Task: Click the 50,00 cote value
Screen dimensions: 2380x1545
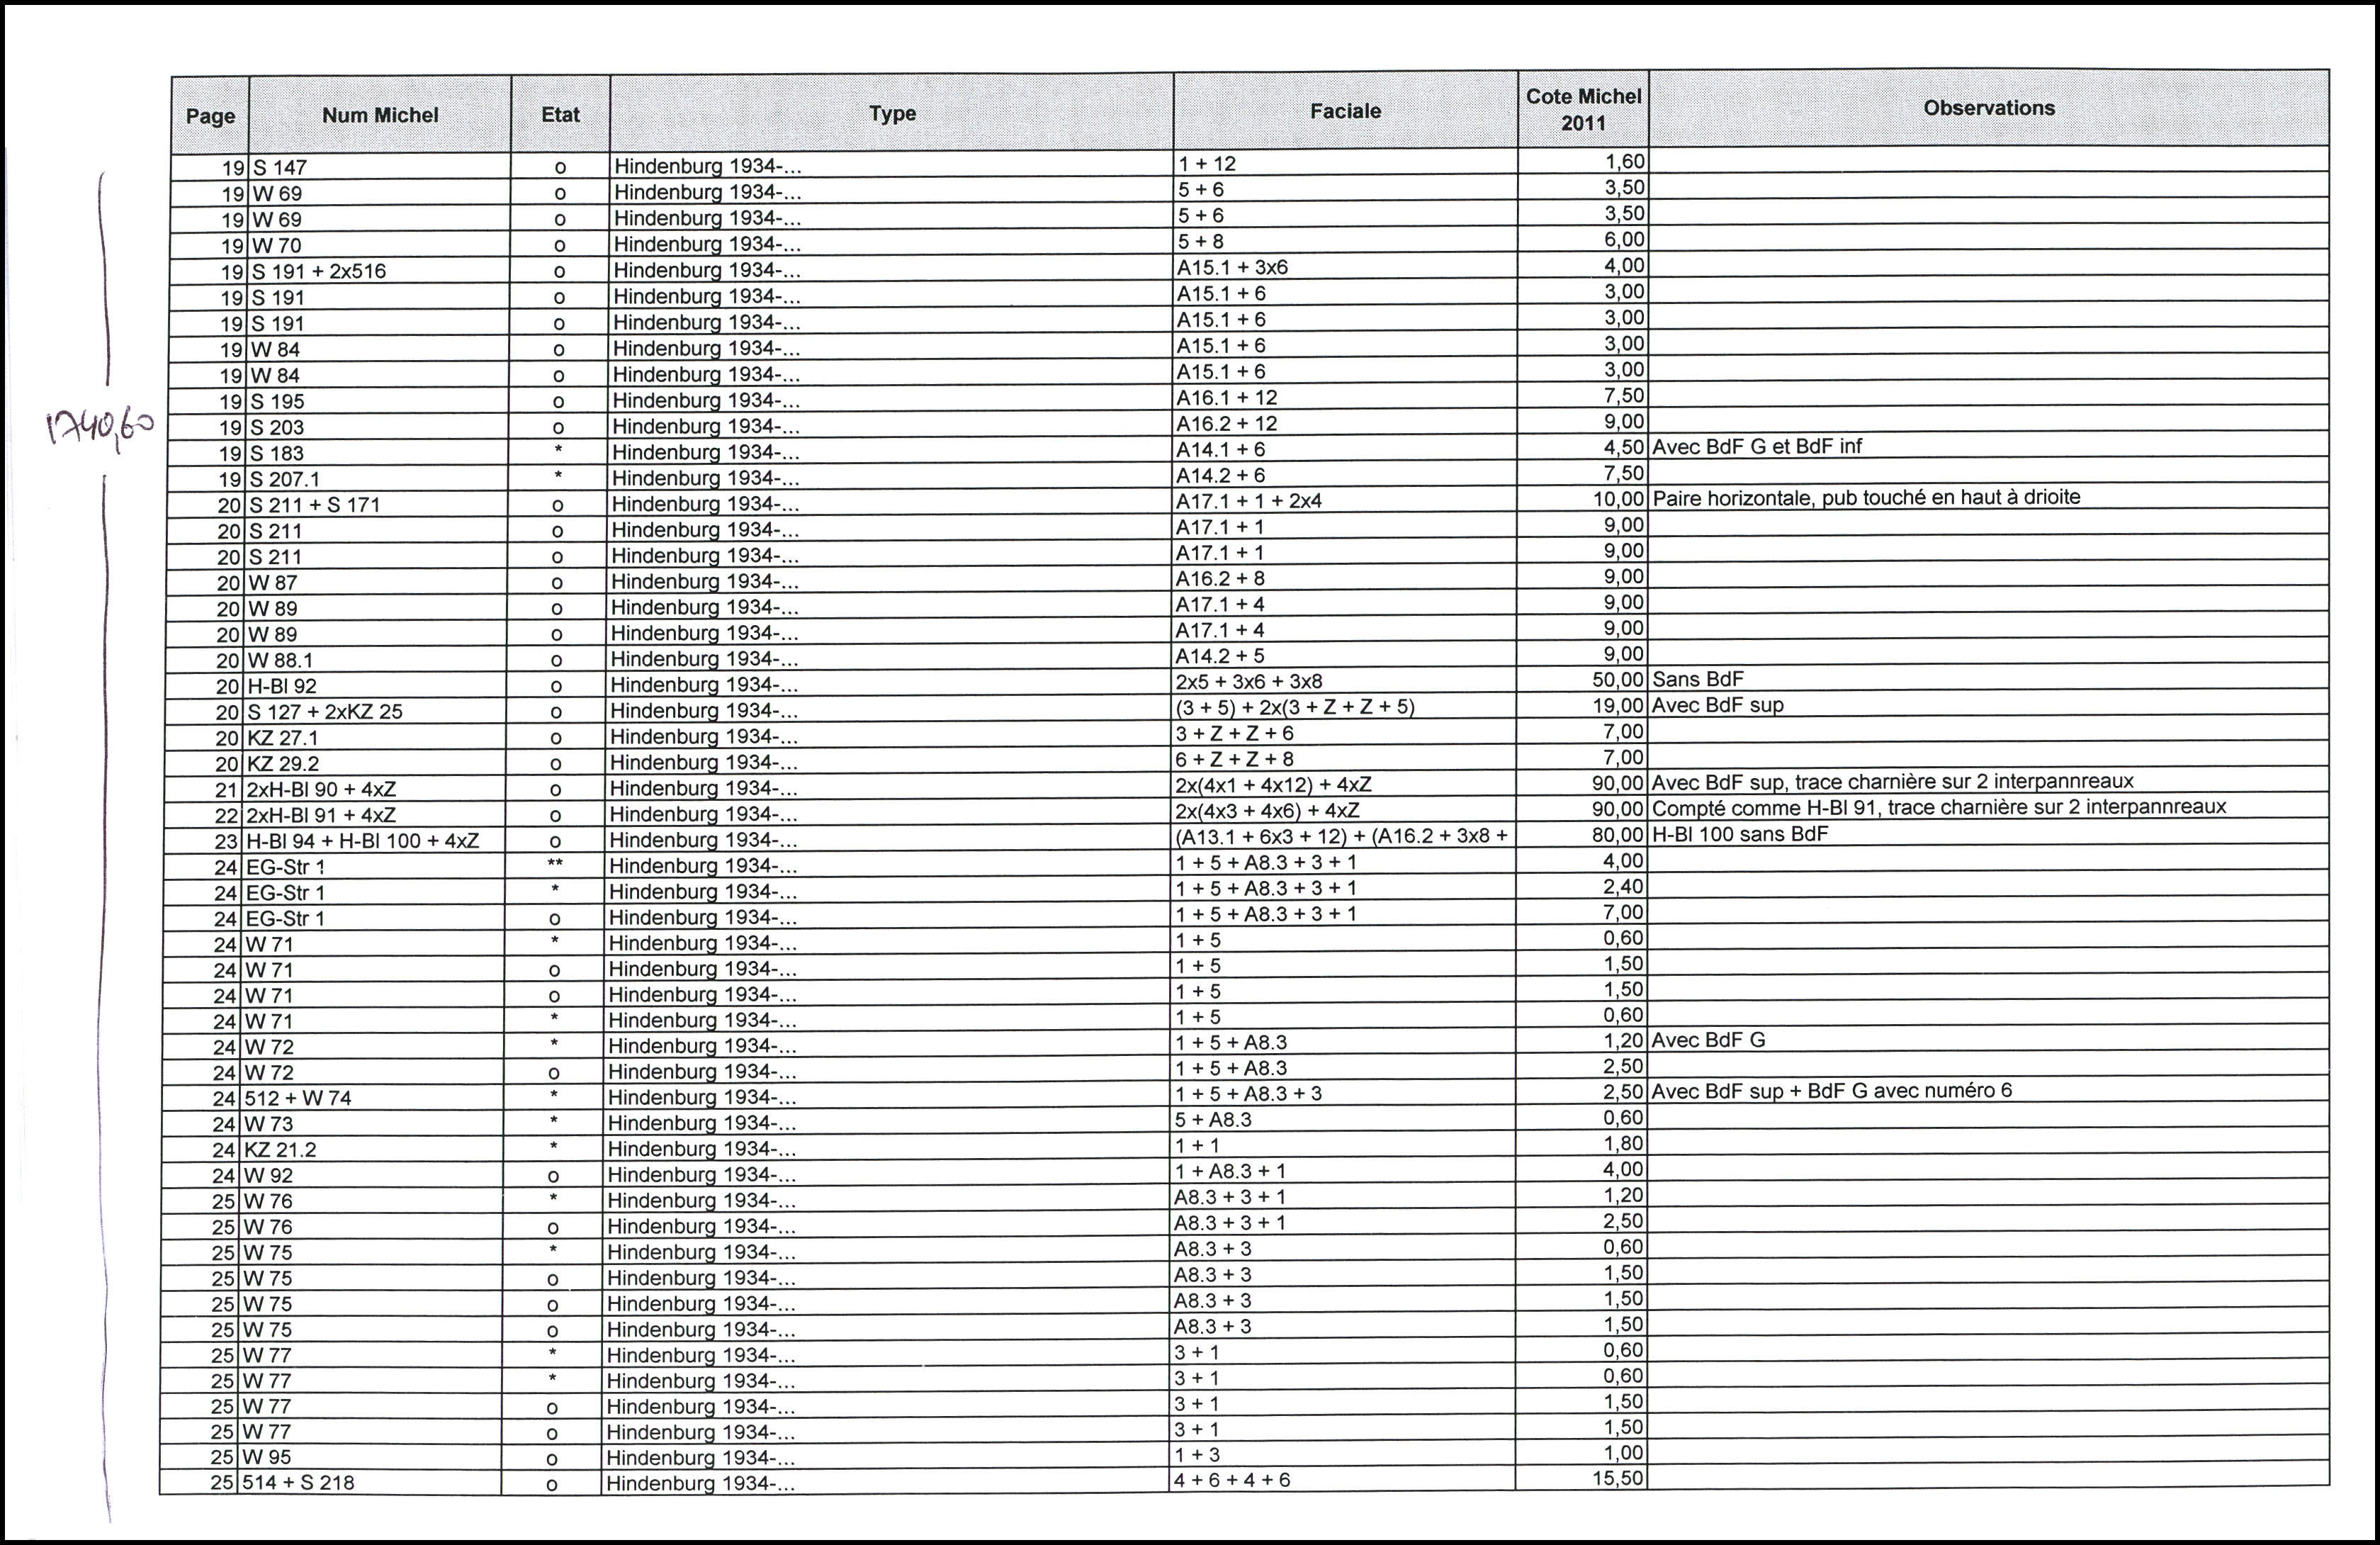Action: [1618, 680]
